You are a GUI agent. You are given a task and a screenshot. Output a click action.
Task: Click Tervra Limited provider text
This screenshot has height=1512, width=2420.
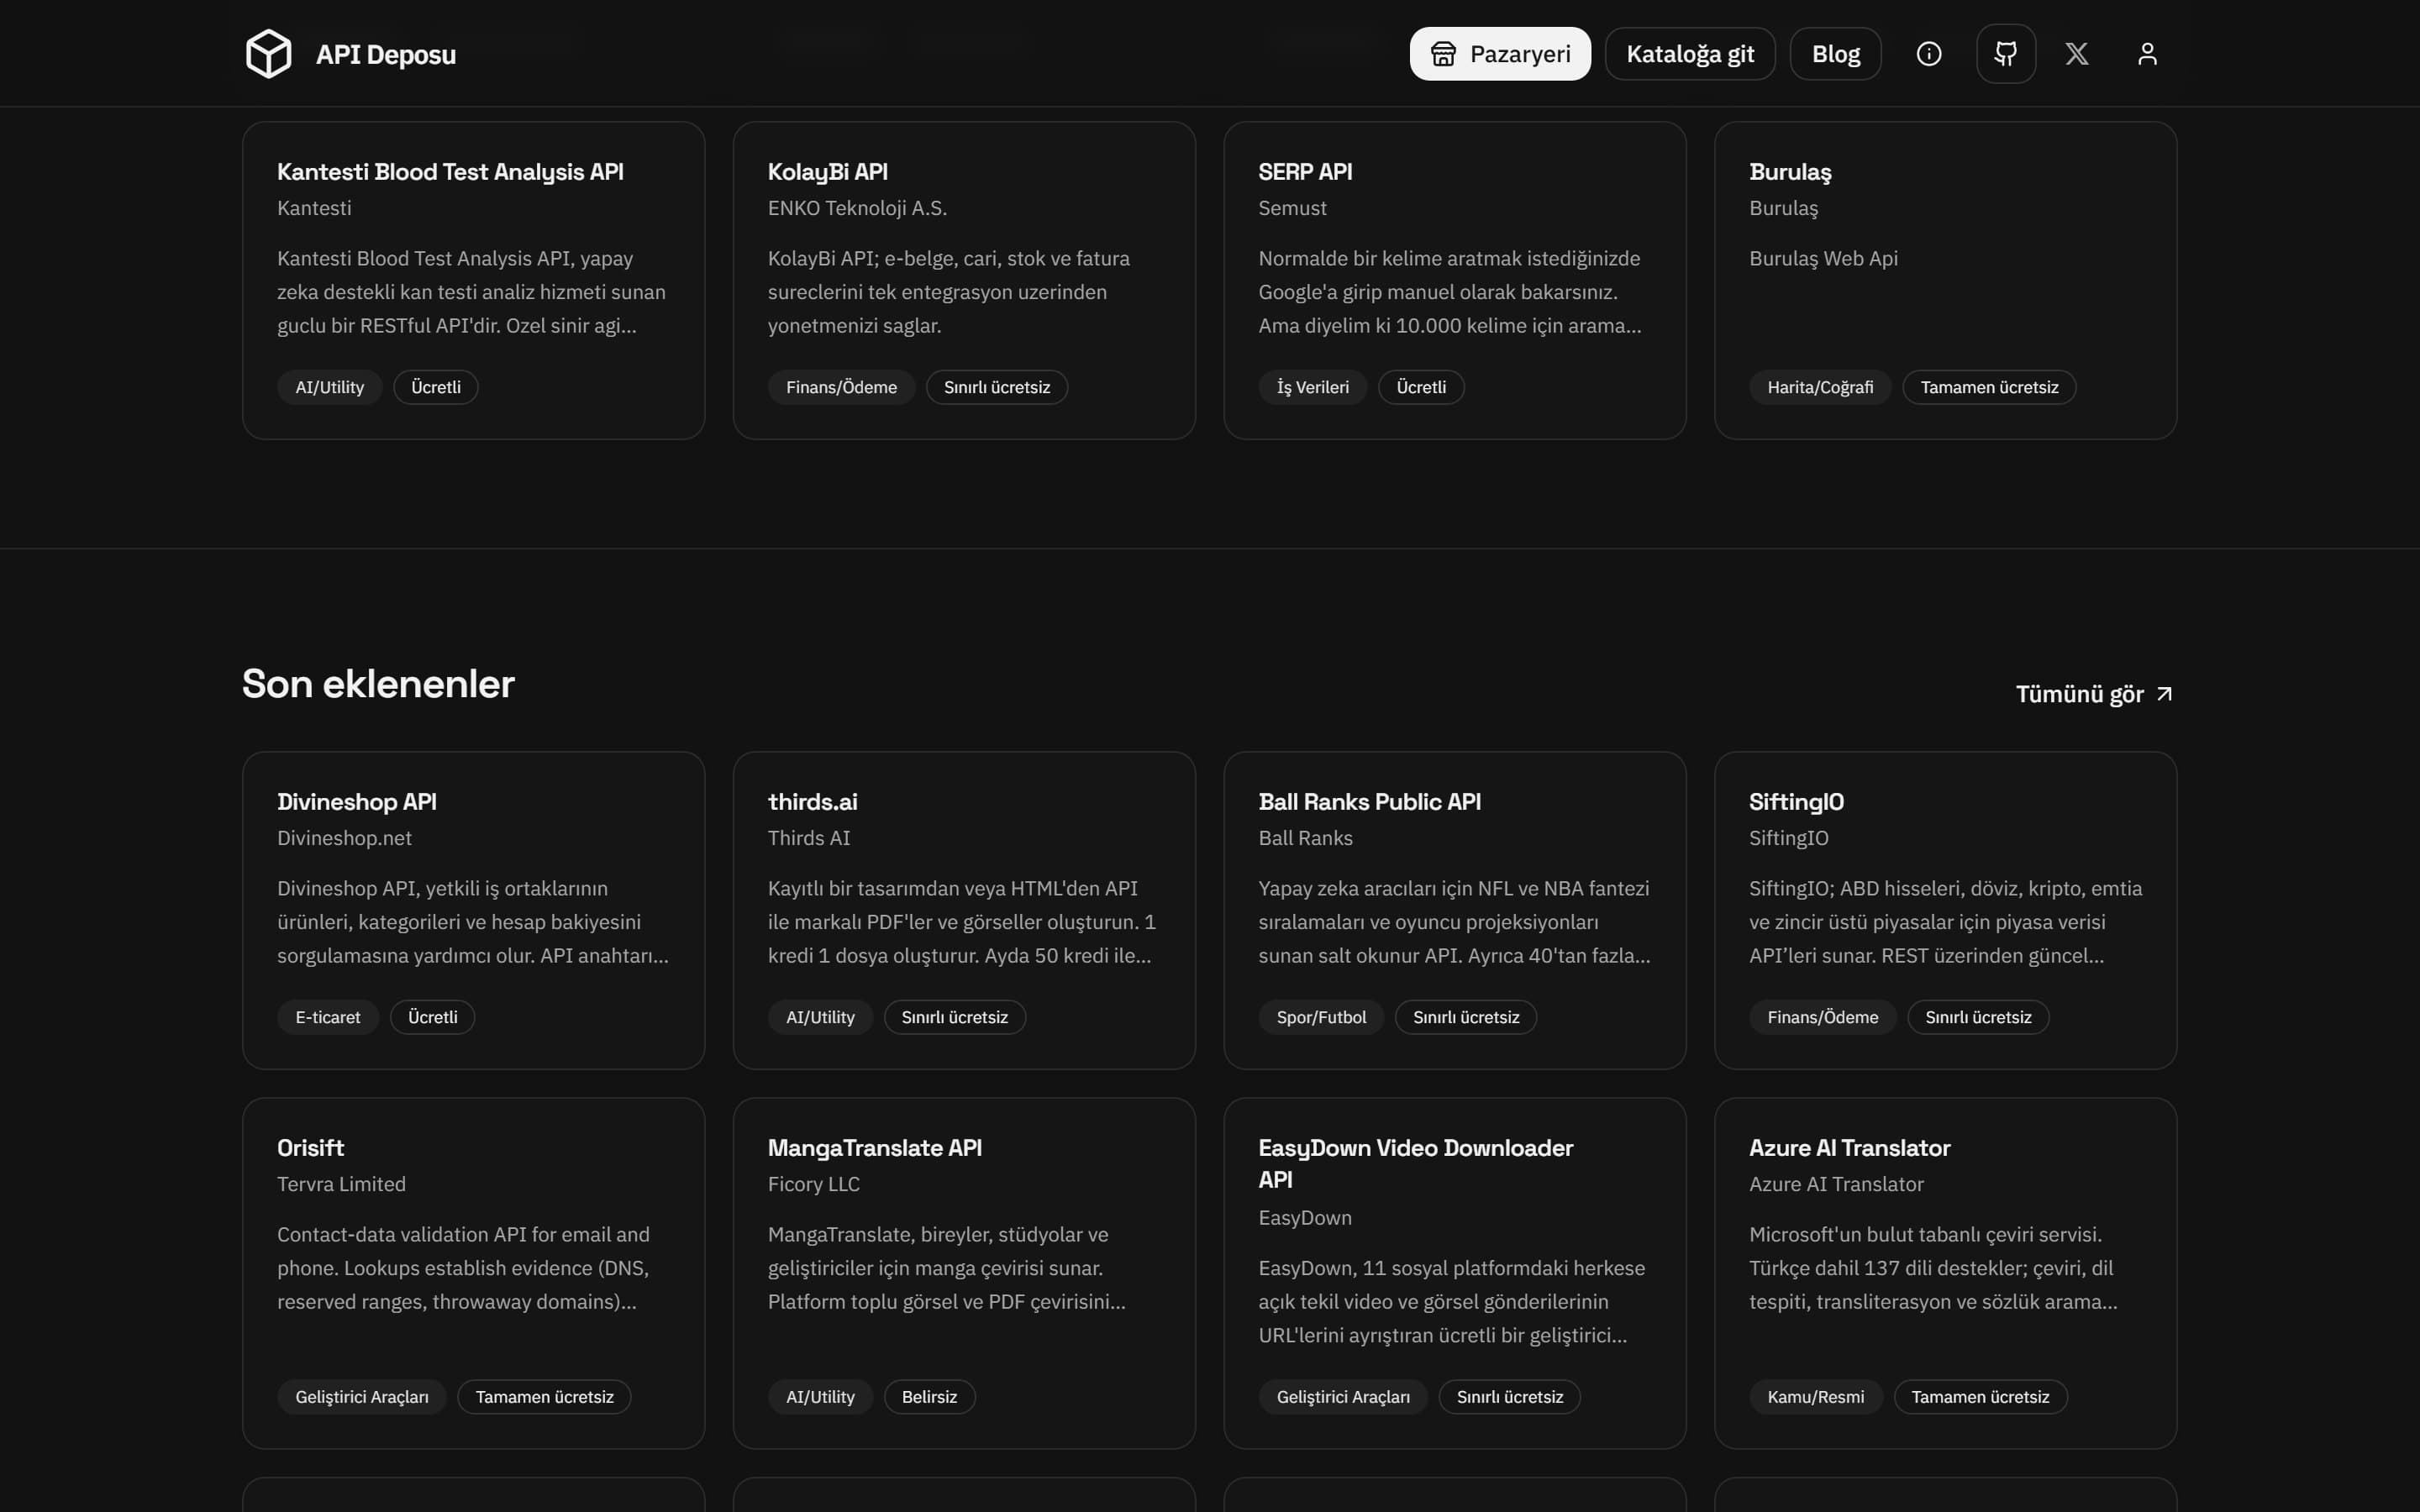pyautogui.click(x=341, y=1185)
